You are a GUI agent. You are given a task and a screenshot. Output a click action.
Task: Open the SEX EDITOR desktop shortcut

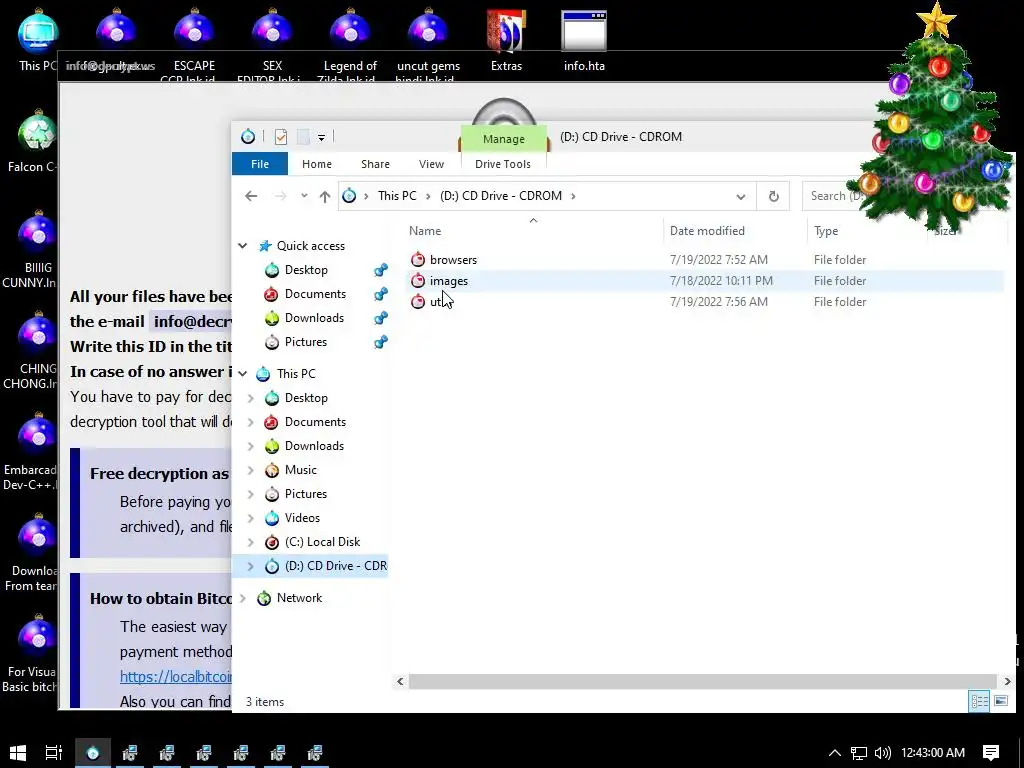point(272,42)
